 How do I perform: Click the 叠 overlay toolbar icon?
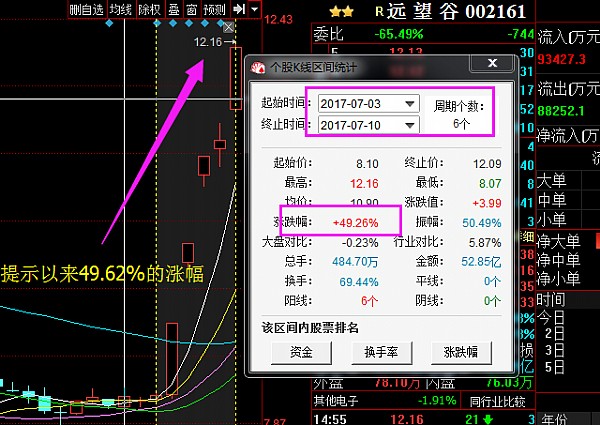point(173,9)
